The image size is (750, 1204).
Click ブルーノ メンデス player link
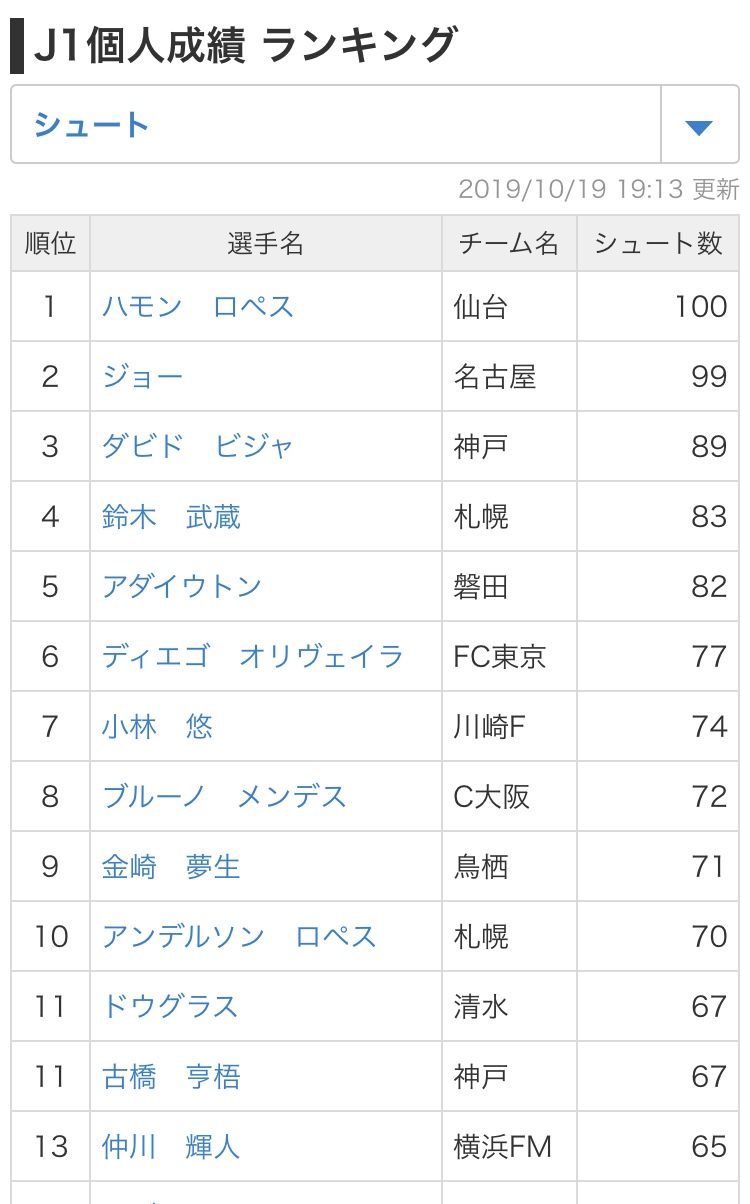pyautogui.click(x=224, y=796)
